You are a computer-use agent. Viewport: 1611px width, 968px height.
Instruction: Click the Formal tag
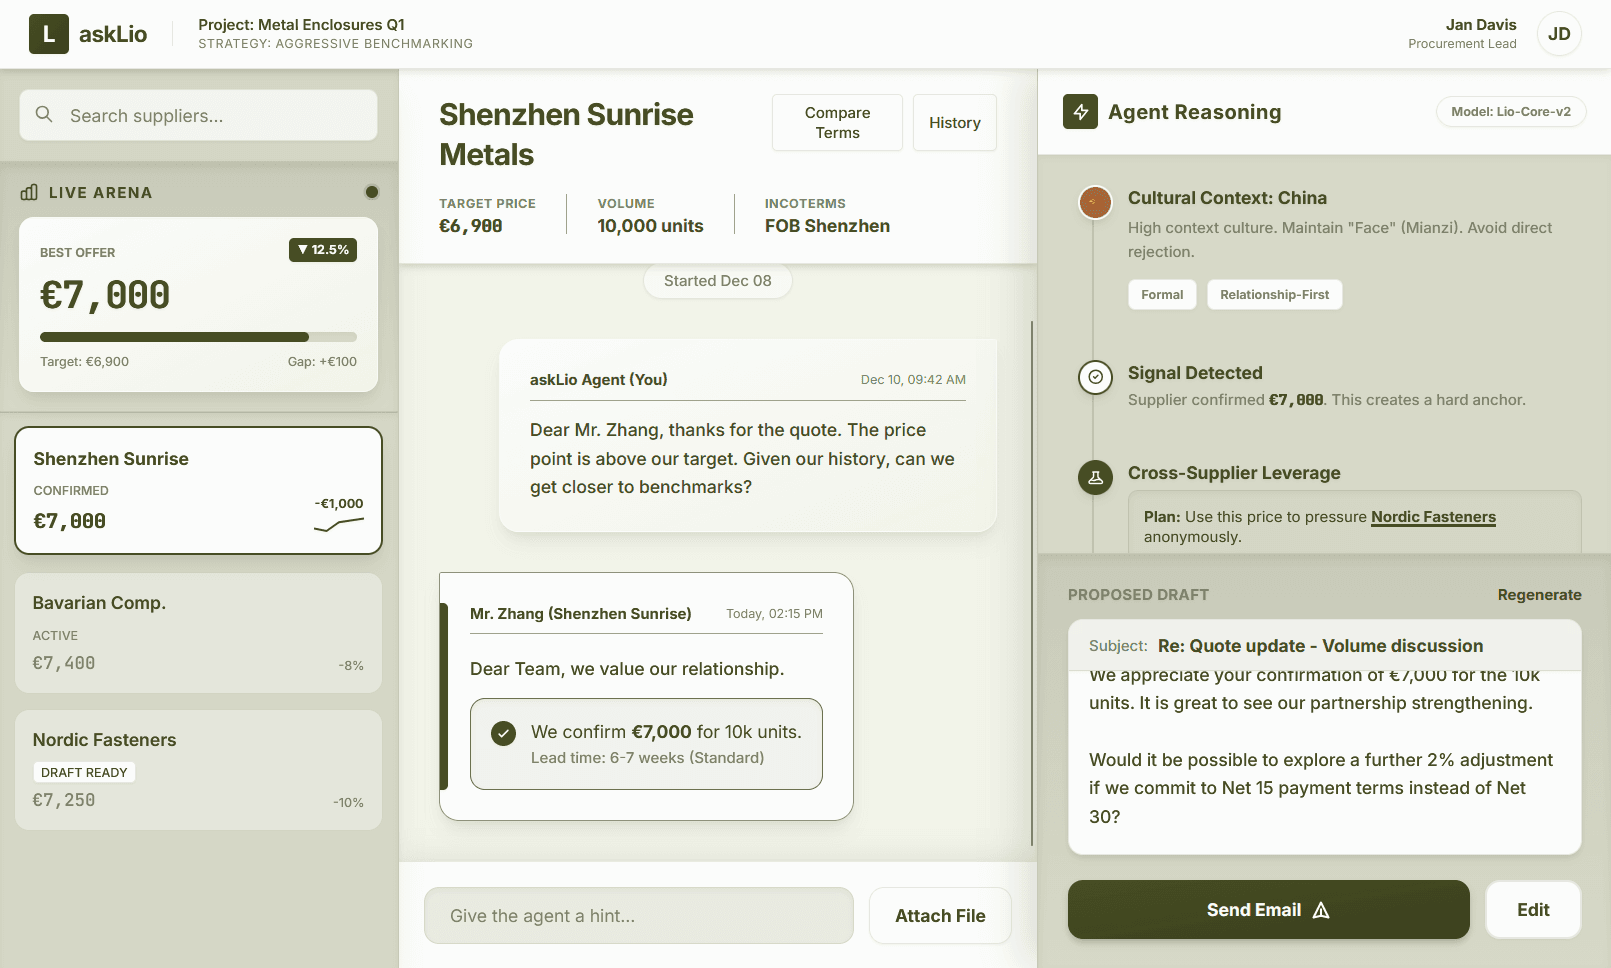1162,295
